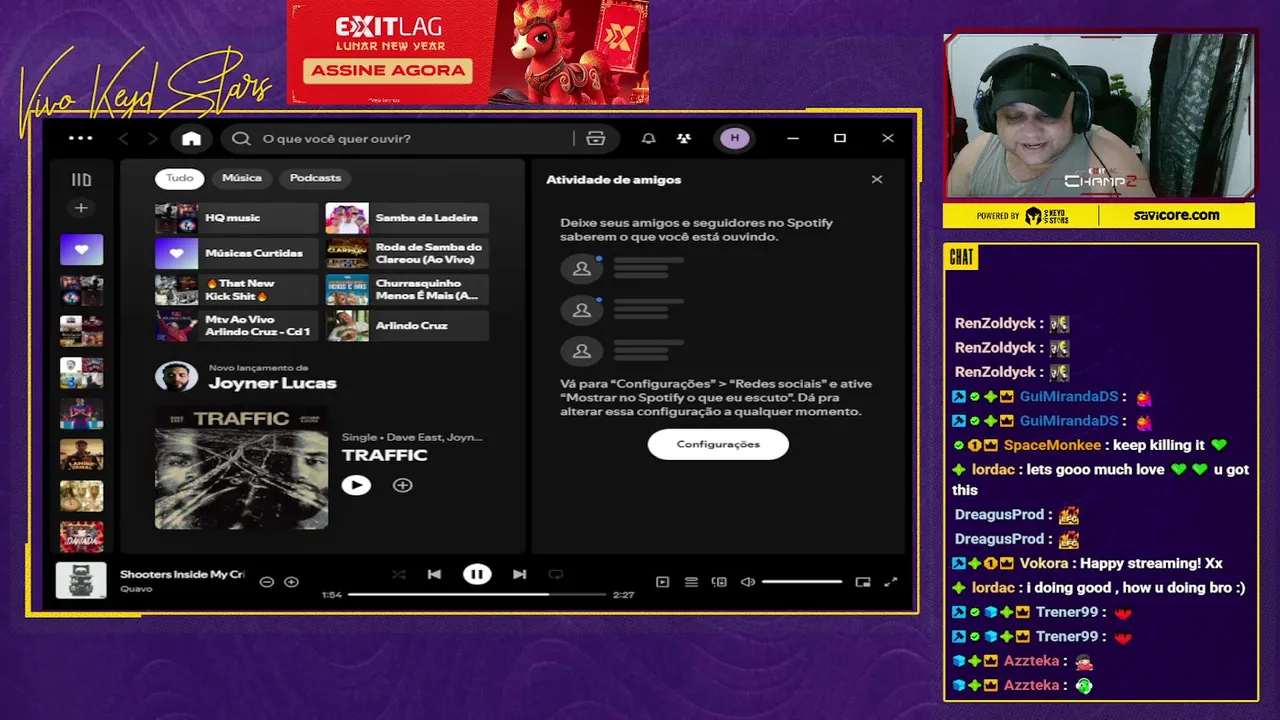Open Mtv Ao Vivo Arlindo Cruz album
This screenshot has height=720, width=1280.
click(236, 326)
